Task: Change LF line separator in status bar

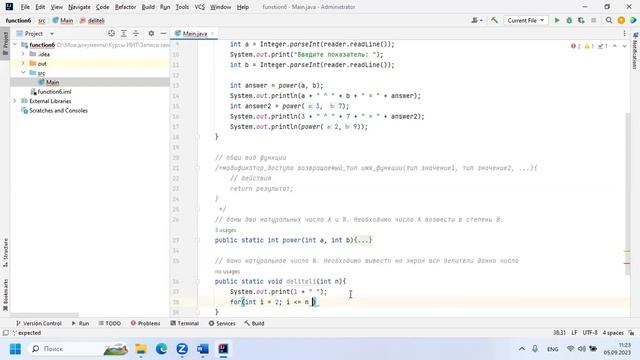Action: click(x=574, y=333)
